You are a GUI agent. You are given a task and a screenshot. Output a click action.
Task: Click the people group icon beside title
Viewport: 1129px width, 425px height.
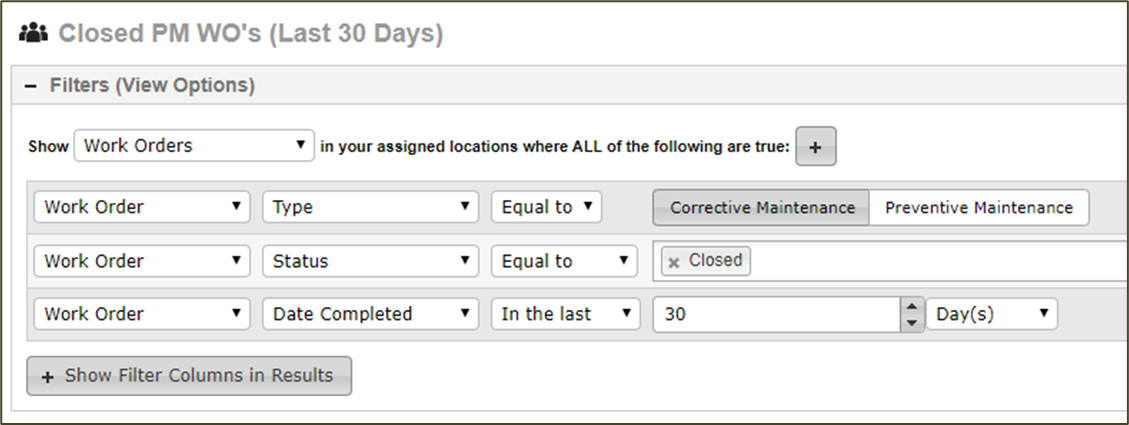[x=34, y=33]
